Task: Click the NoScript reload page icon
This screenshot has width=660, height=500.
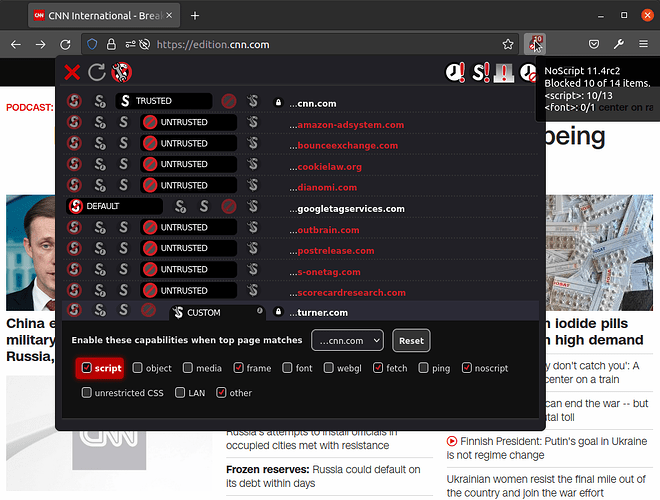Action: [x=97, y=72]
